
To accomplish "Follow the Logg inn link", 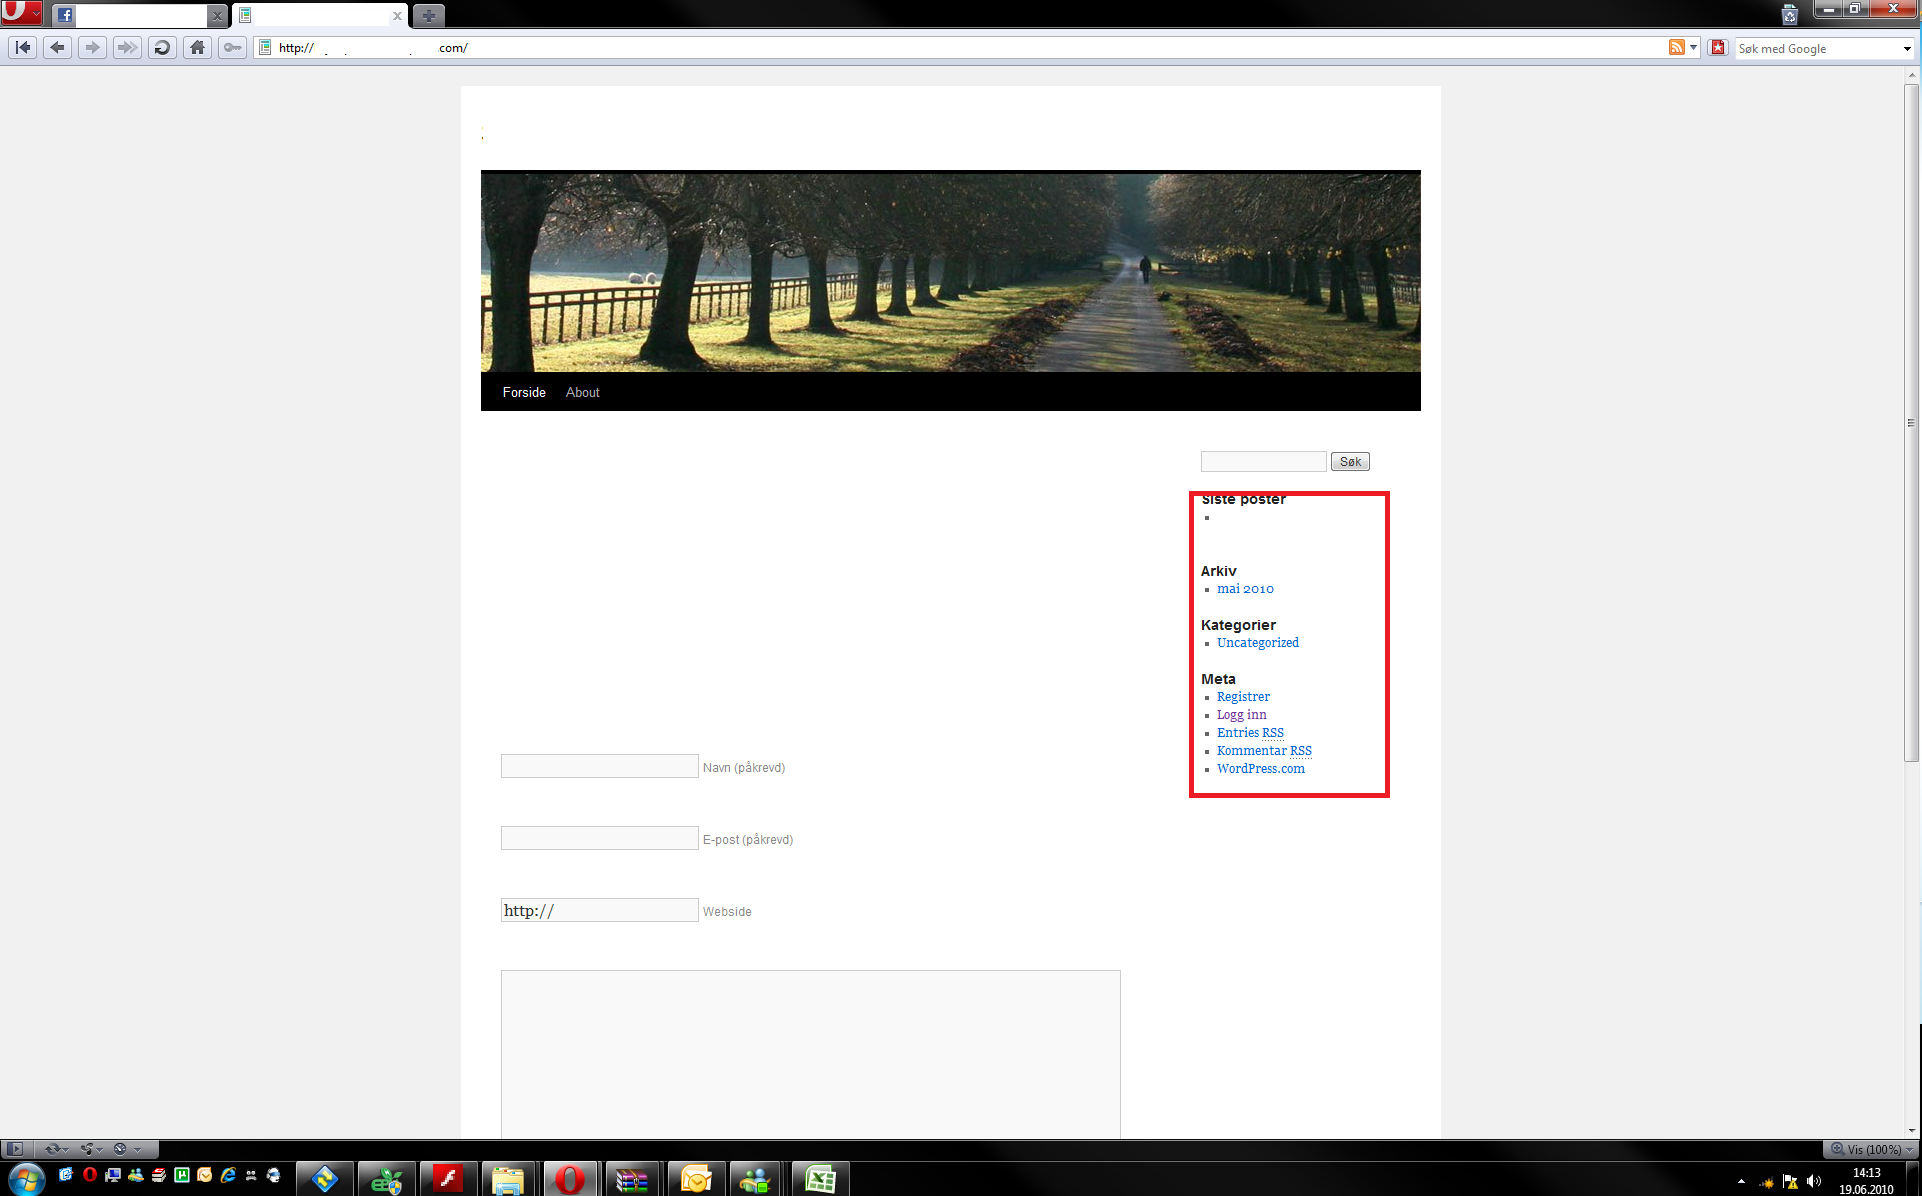I will [1241, 715].
